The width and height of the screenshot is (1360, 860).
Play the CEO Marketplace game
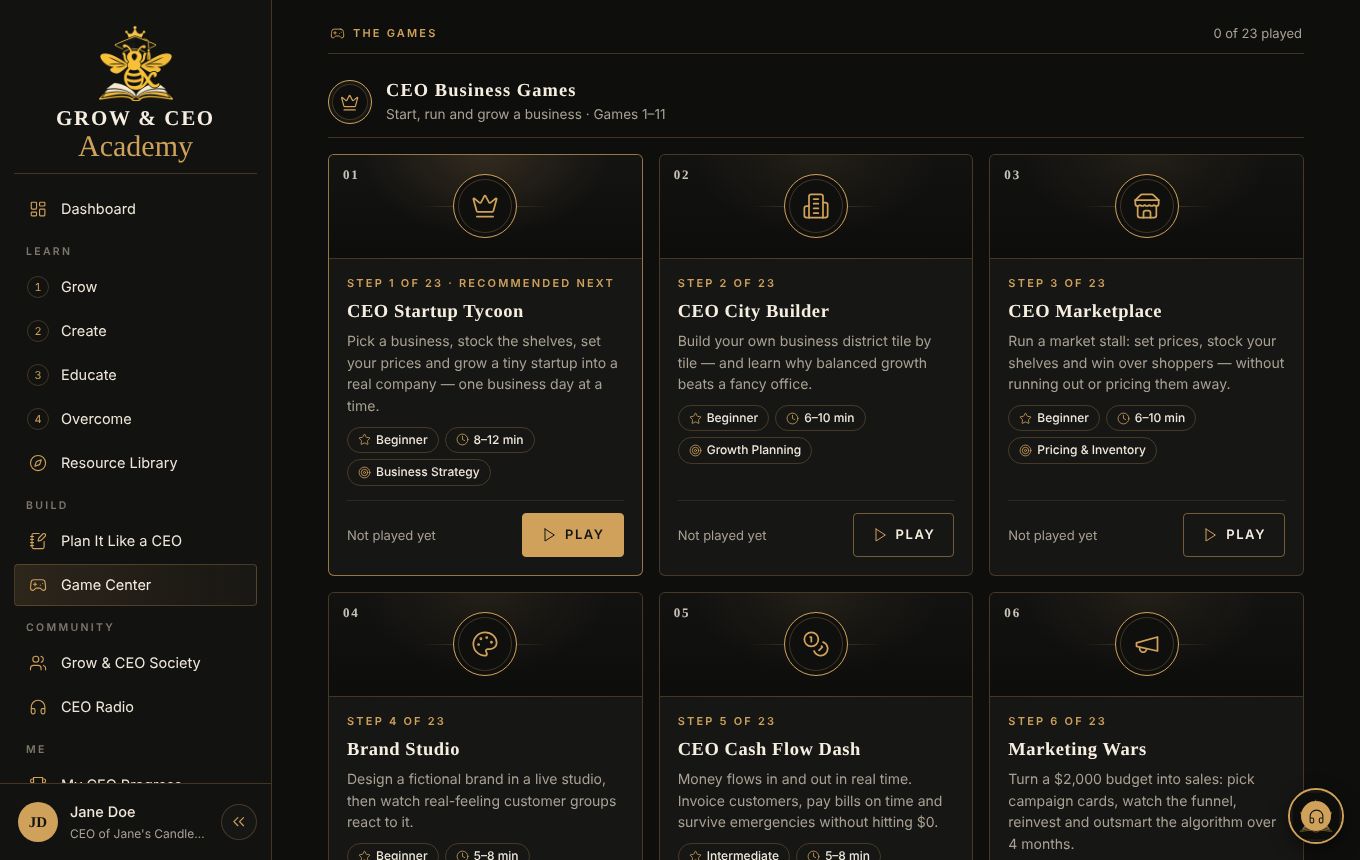(1234, 535)
